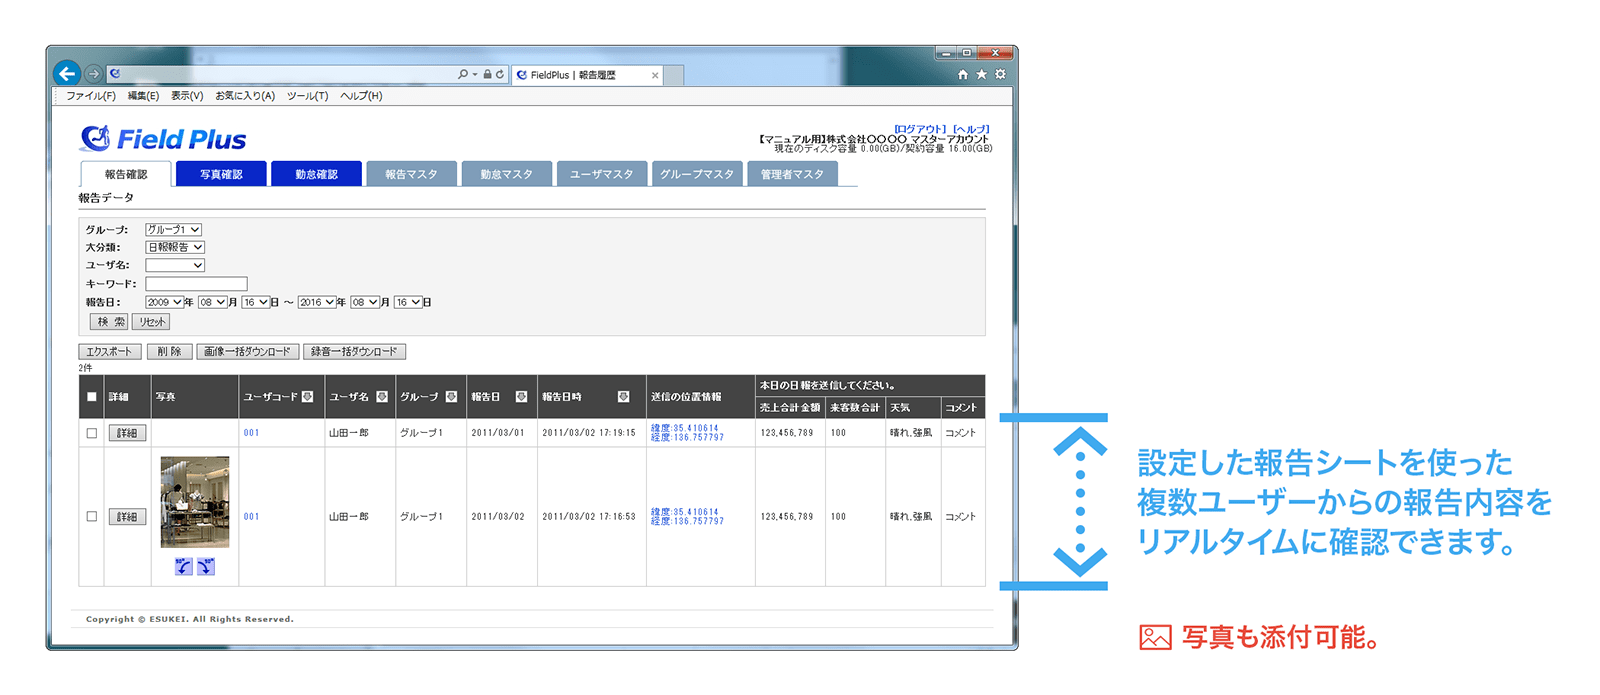Go back with browser back arrow
Viewport: 1600px width, 695px height.
pos(67,73)
